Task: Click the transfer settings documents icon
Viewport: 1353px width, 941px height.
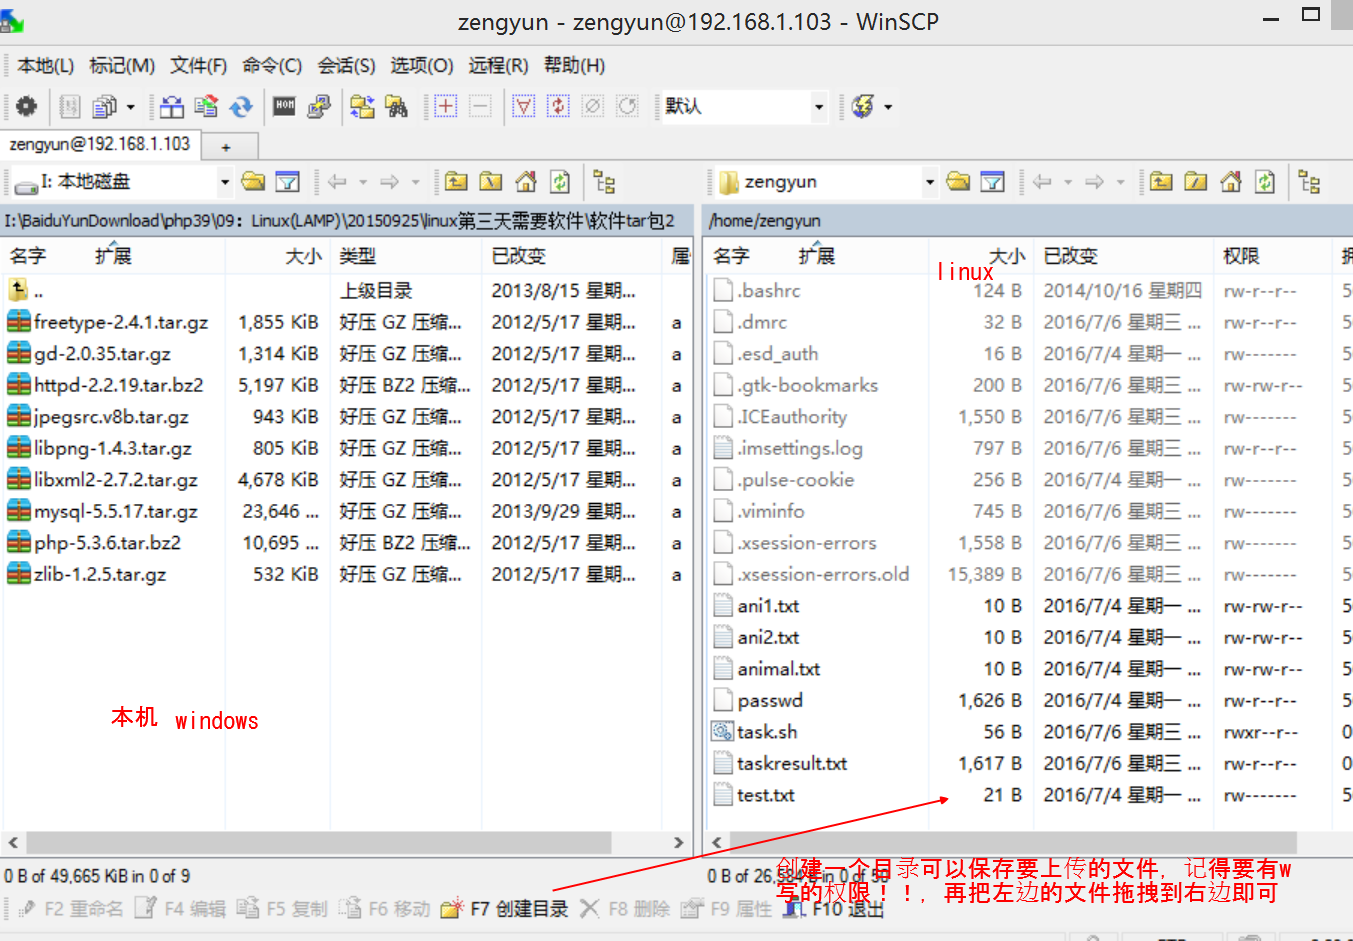Action: pyautogui.click(x=104, y=106)
